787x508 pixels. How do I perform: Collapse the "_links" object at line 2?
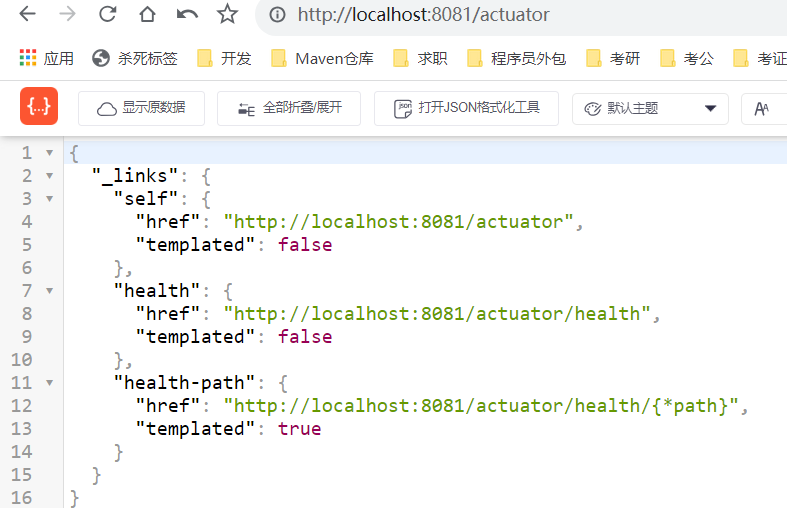[50, 176]
